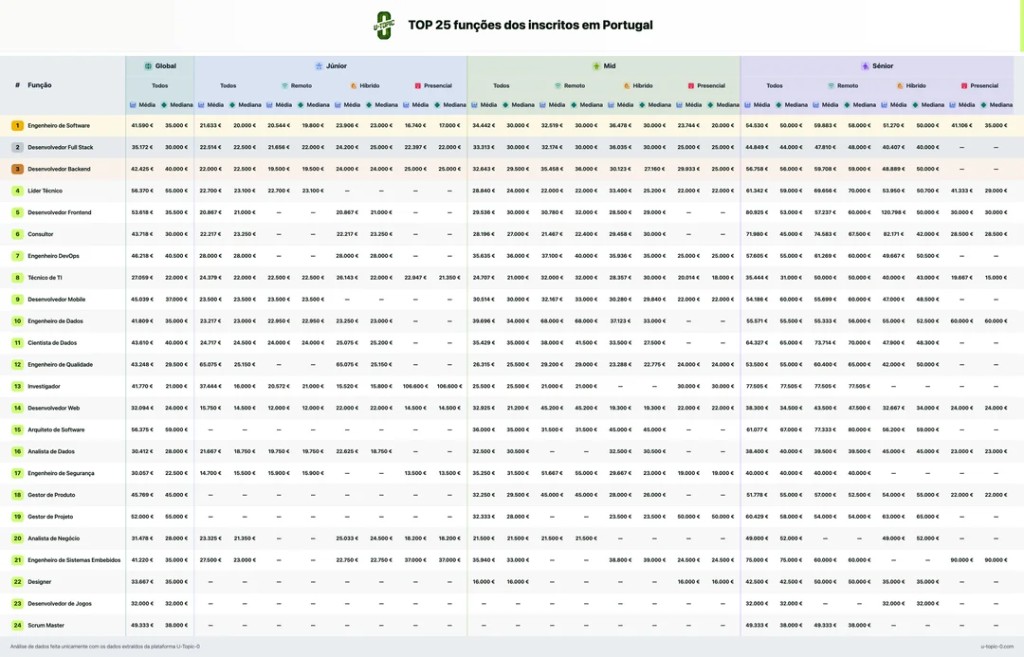This screenshot has width=1024, height=657.
Task: Select the 'Líder Técnico' row name
Action: (x=45, y=191)
